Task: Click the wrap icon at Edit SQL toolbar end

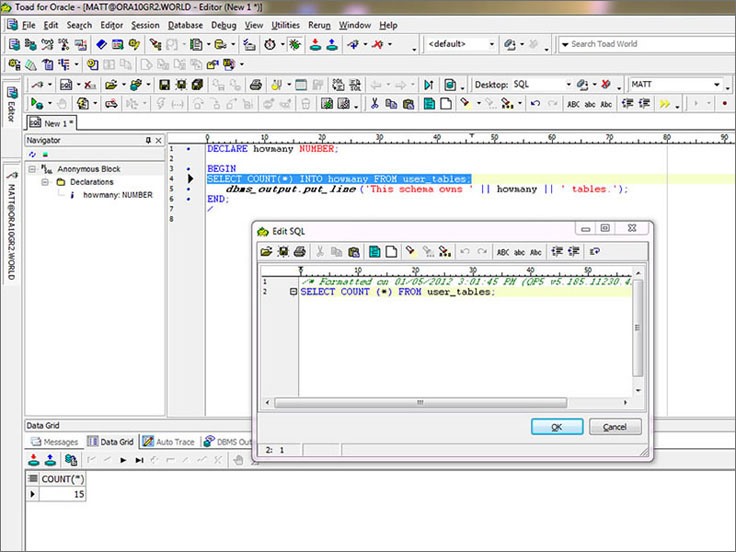Action: coord(594,252)
